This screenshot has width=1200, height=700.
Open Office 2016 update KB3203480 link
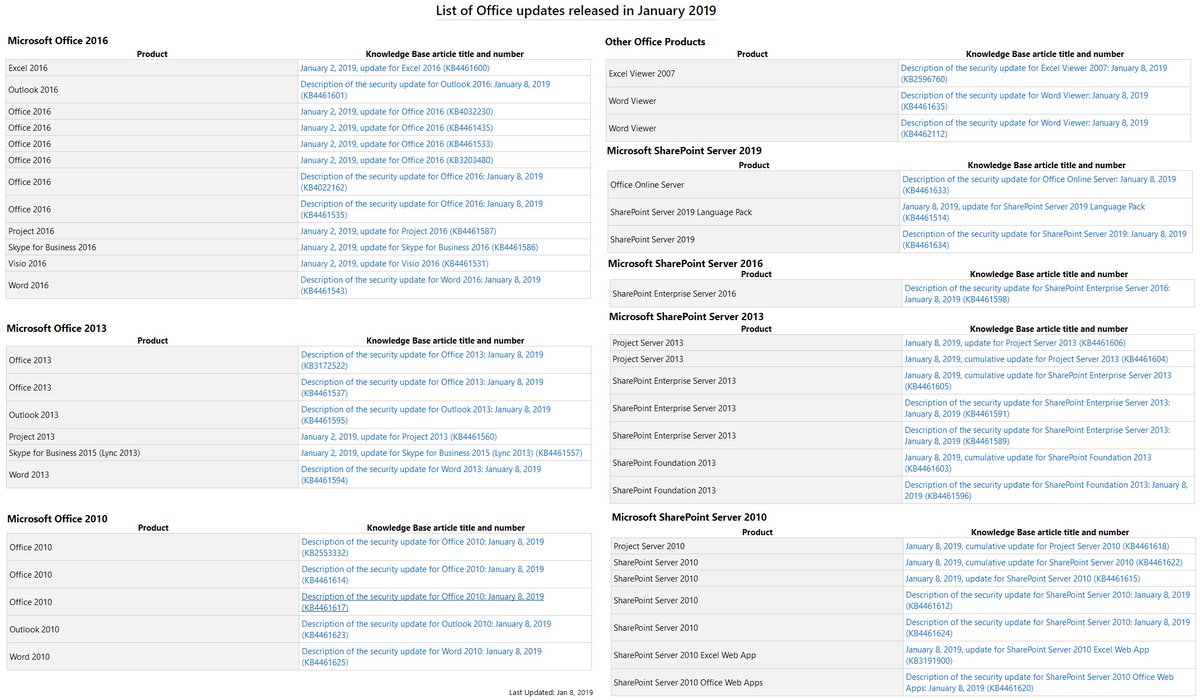pos(396,160)
